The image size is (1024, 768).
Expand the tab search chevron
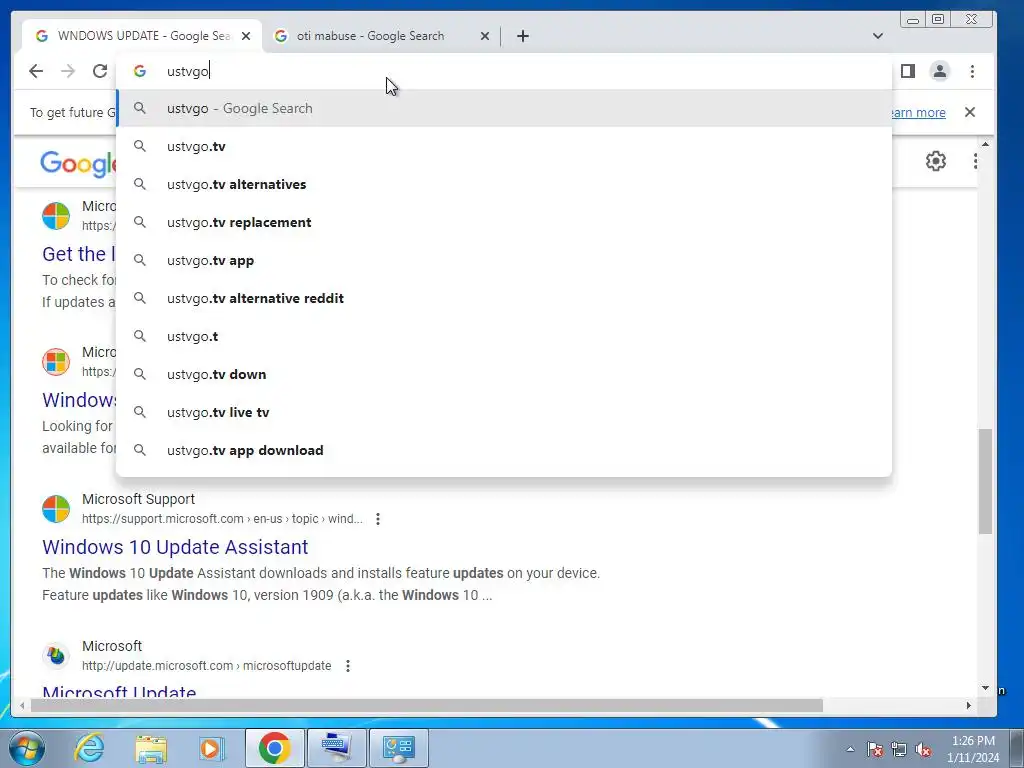[878, 36]
